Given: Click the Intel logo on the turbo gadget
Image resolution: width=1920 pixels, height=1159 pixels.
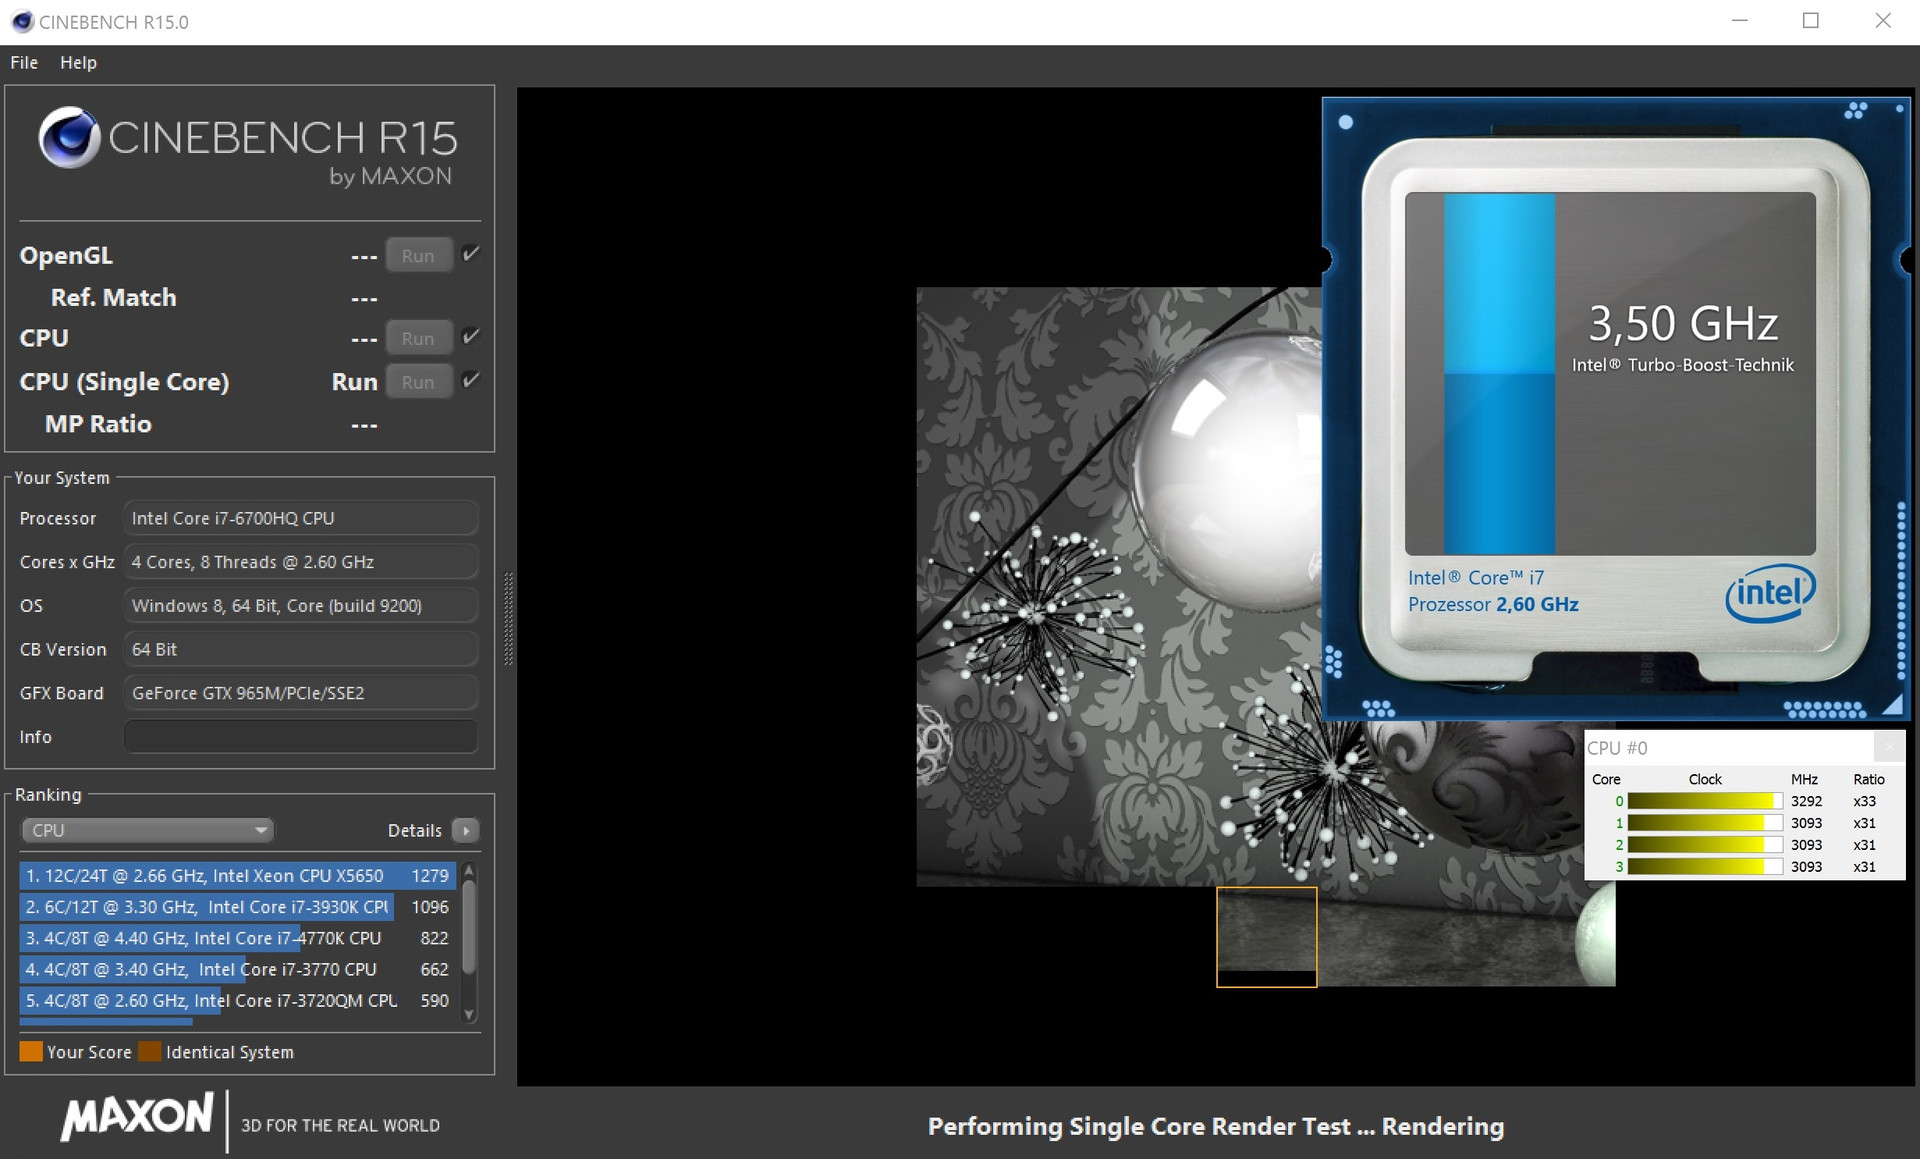Looking at the screenshot, I should (x=1769, y=593).
